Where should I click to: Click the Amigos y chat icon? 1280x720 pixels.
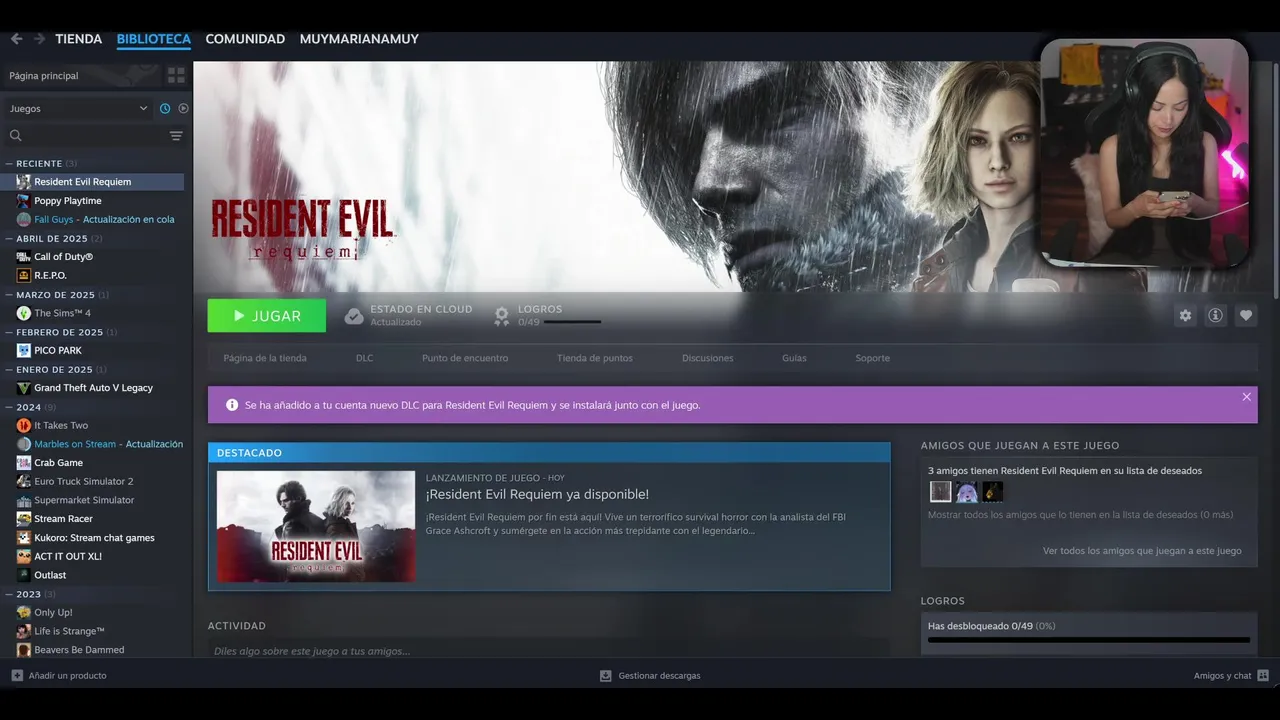tap(1263, 675)
